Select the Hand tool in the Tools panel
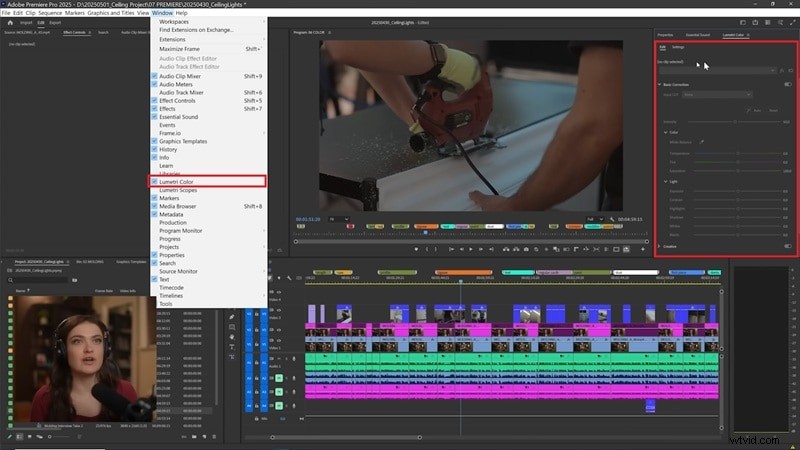The image size is (800, 450). [x=232, y=337]
